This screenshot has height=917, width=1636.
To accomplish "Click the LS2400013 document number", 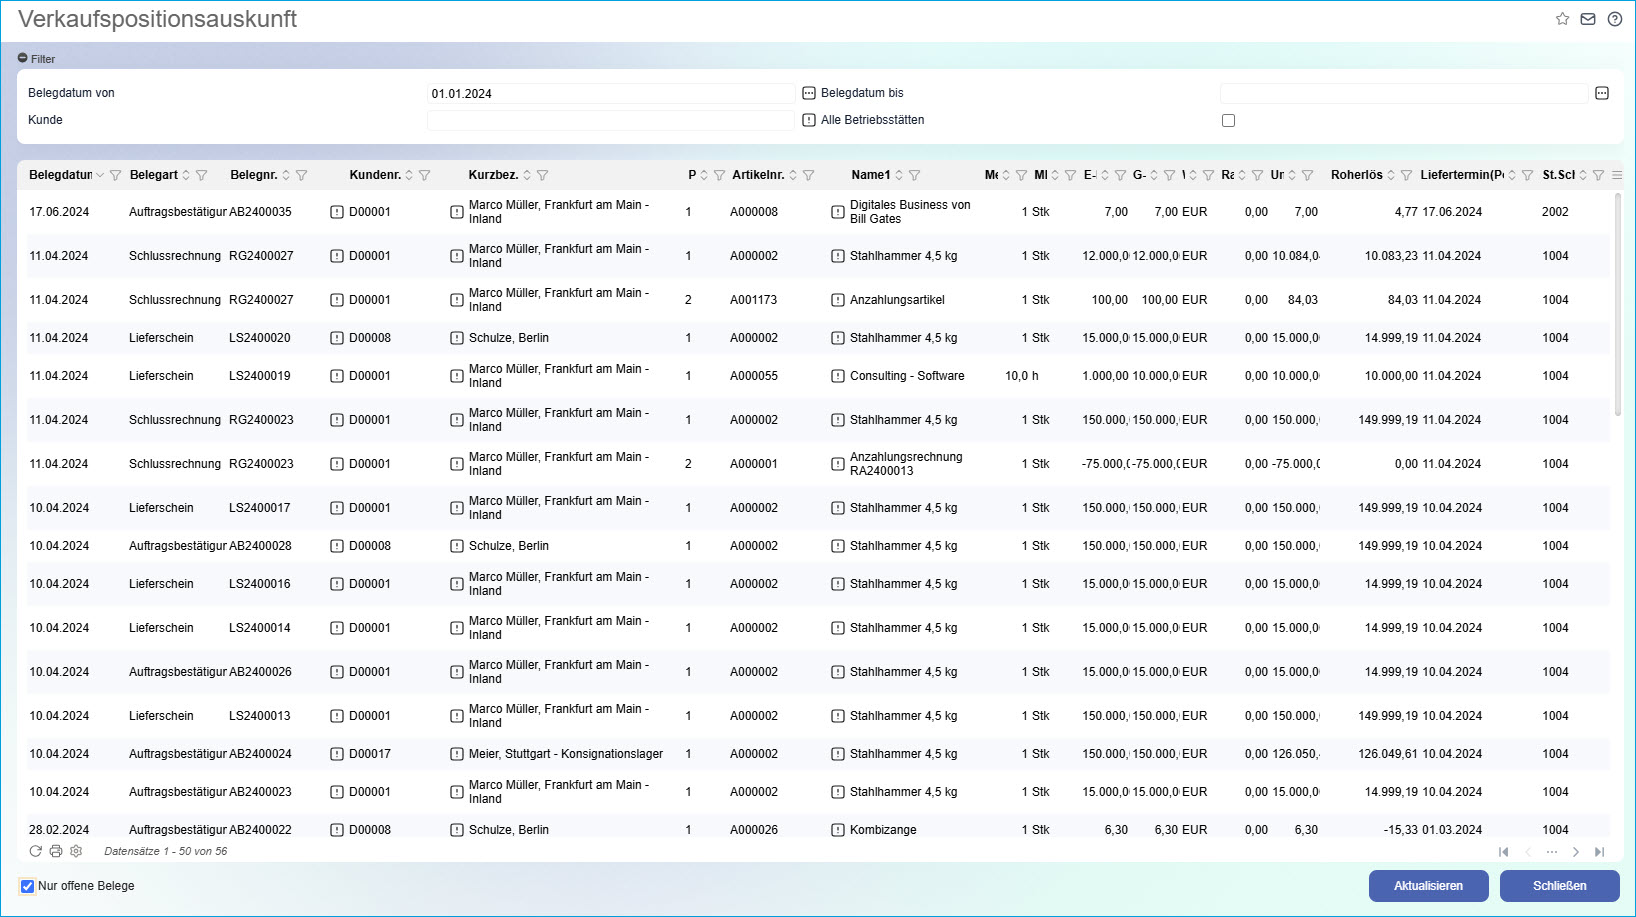I will coord(260,716).
